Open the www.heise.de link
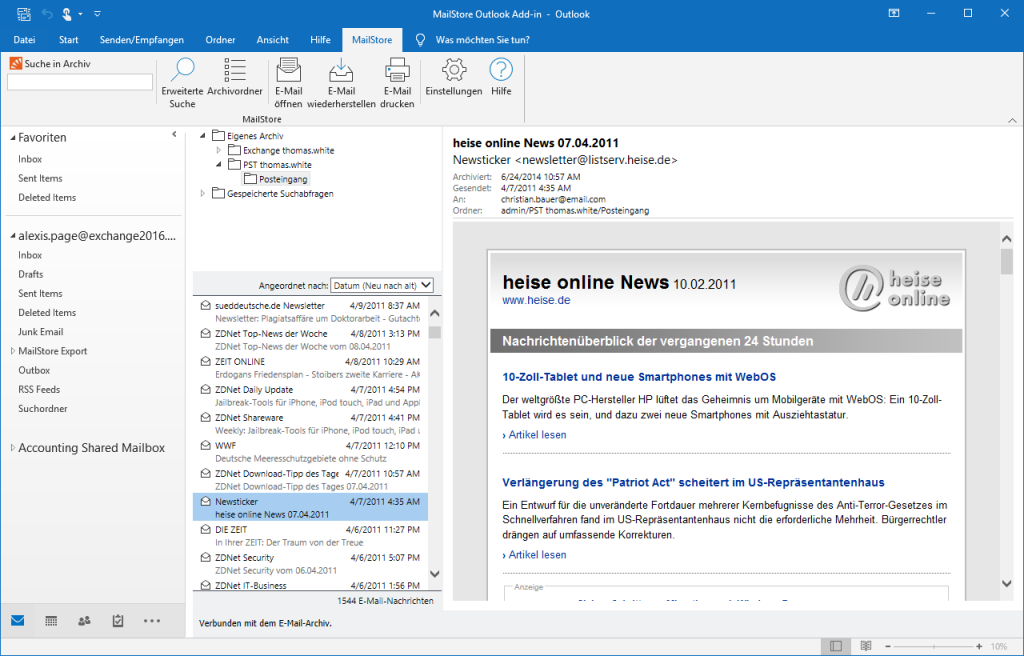Viewport: 1024px width, 656px height. pos(536,300)
